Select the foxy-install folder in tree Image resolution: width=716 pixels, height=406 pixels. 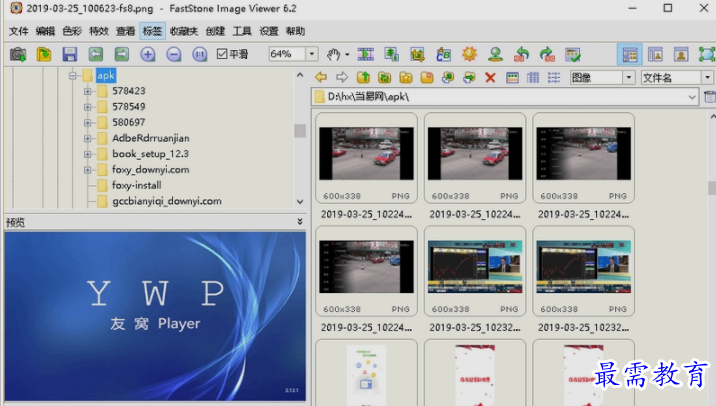(x=137, y=185)
